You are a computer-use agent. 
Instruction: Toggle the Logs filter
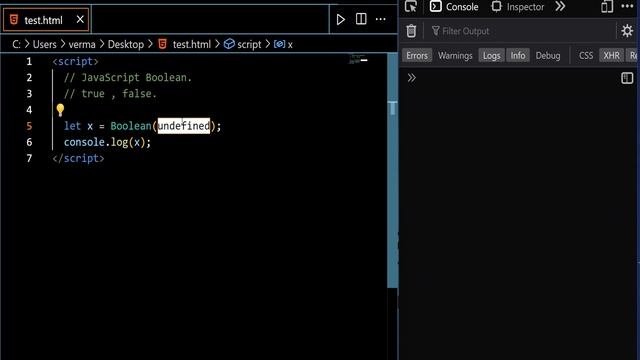491,56
